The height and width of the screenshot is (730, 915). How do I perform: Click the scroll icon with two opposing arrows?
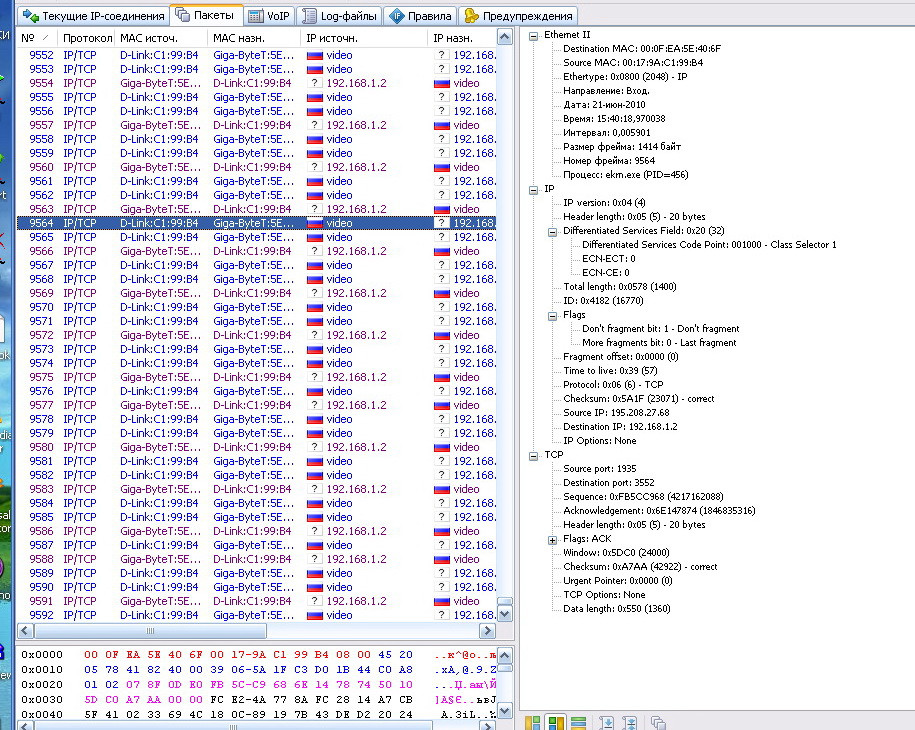pos(630,722)
